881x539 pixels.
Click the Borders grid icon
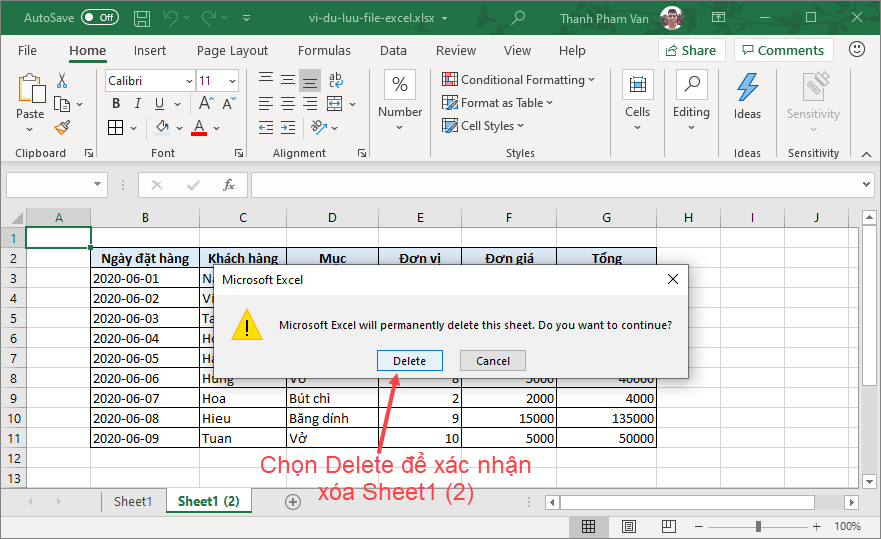pyautogui.click(x=116, y=128)
